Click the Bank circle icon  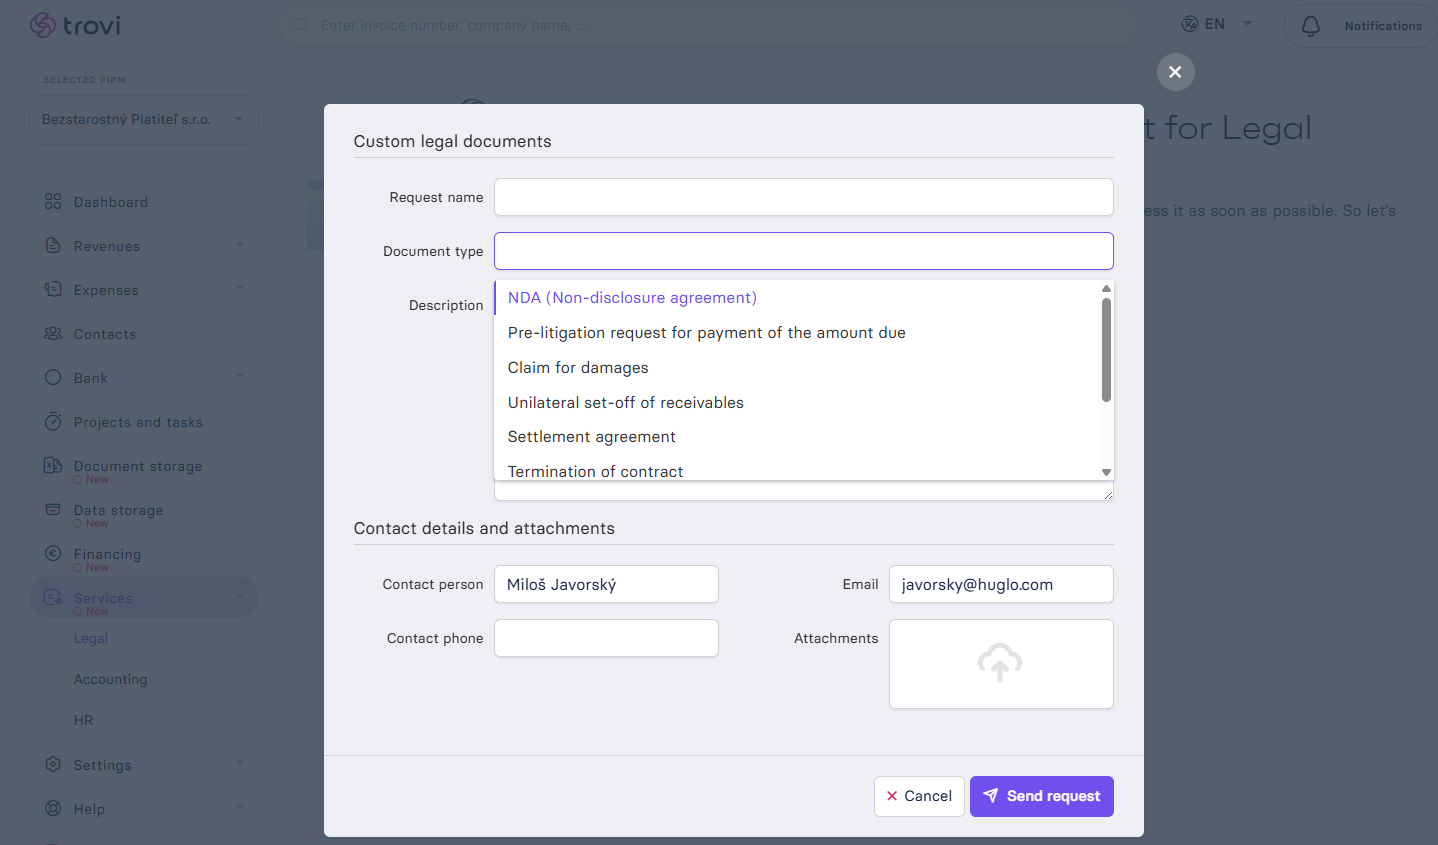tap(53, 378)
